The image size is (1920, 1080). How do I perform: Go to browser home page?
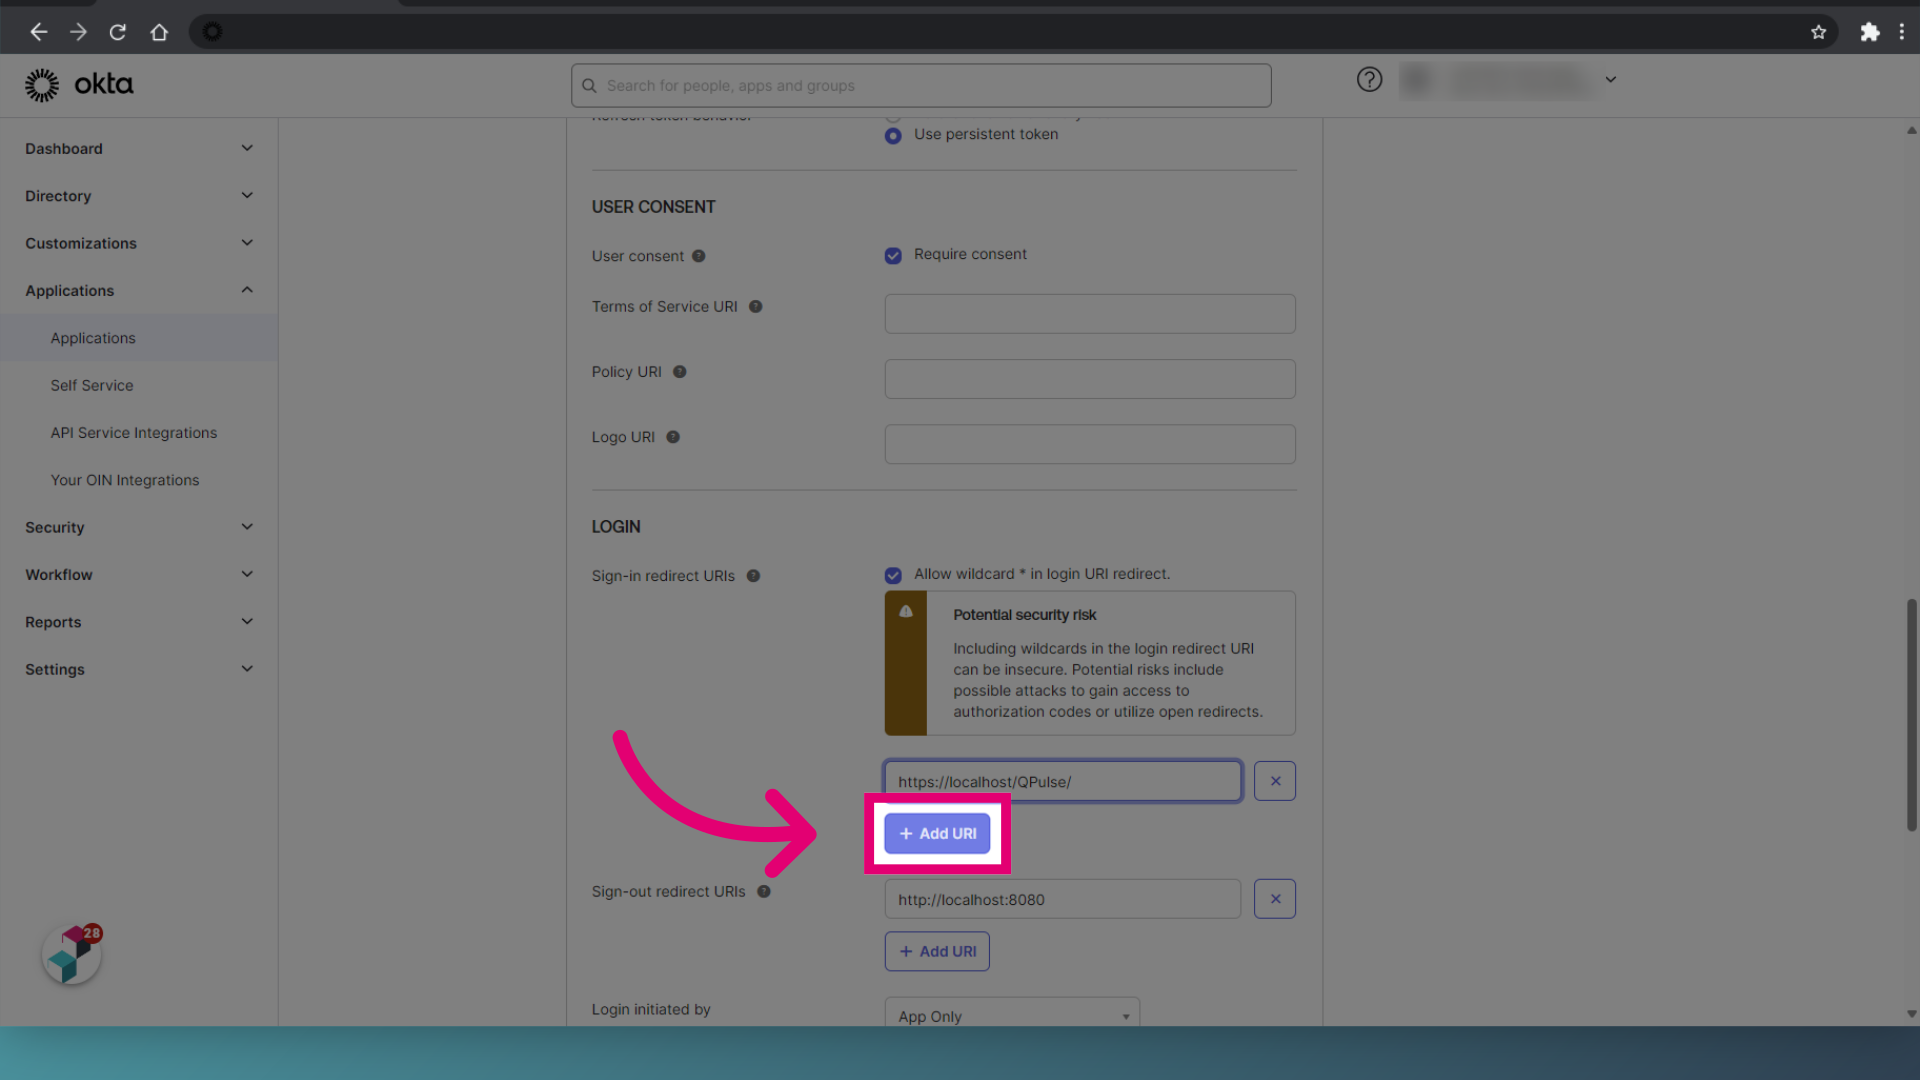(x=159, y=32)
